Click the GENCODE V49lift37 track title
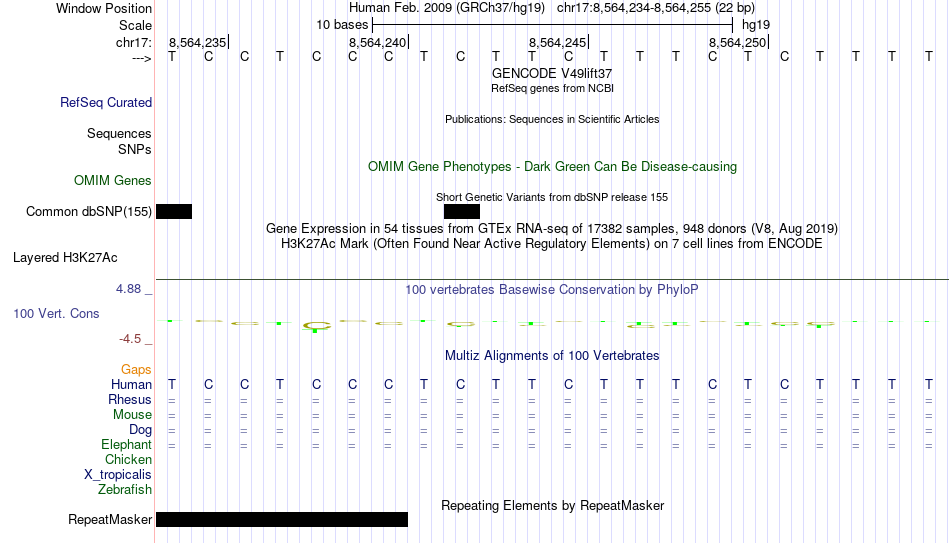950x543 pixels. (552, 73)
